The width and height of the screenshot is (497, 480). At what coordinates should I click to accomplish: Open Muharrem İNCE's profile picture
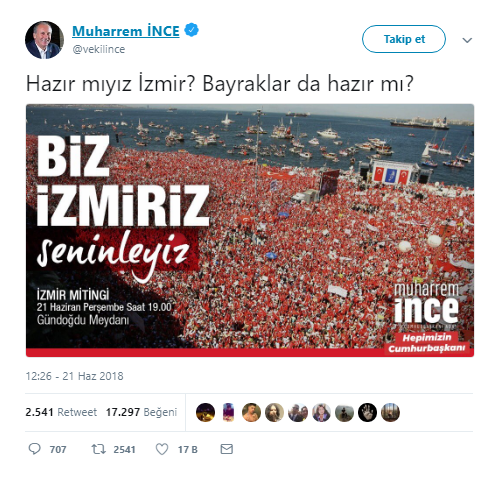coord(44,40)
